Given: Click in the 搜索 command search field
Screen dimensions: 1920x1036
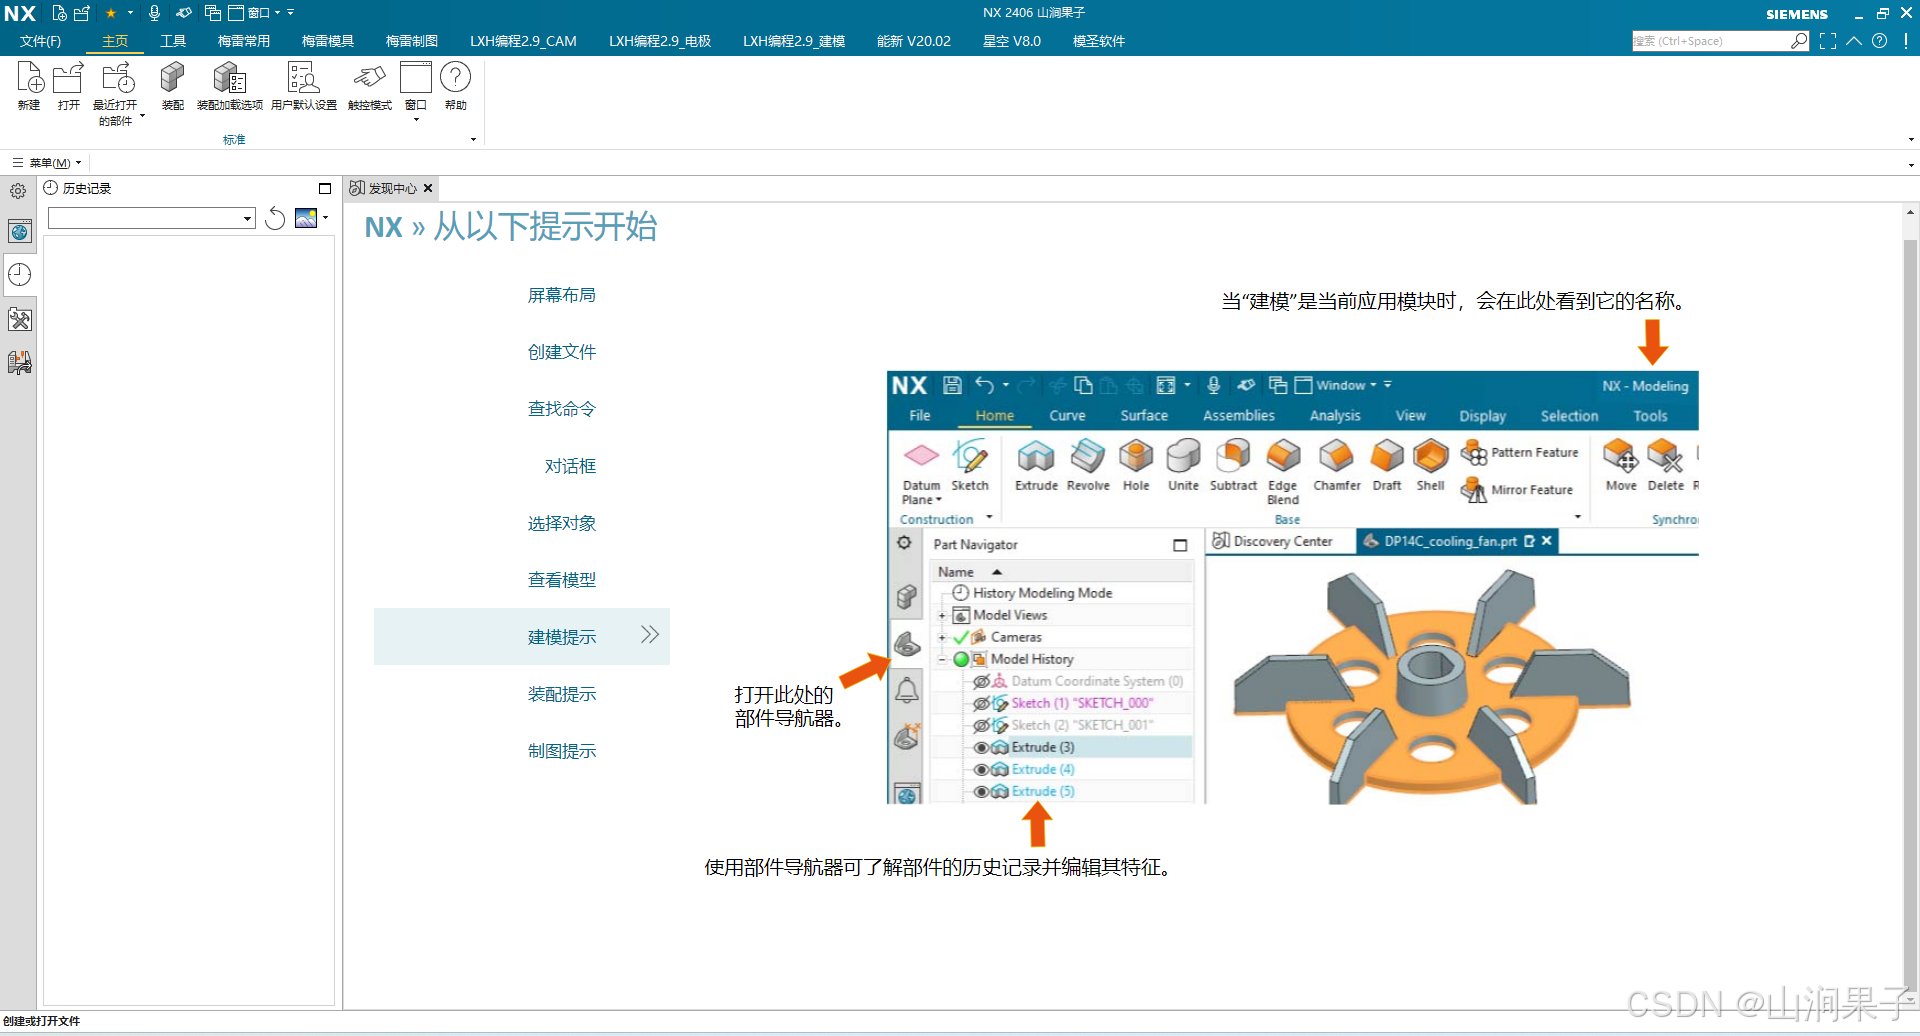Looking at the screenshot, I should tap(1710, 41).
